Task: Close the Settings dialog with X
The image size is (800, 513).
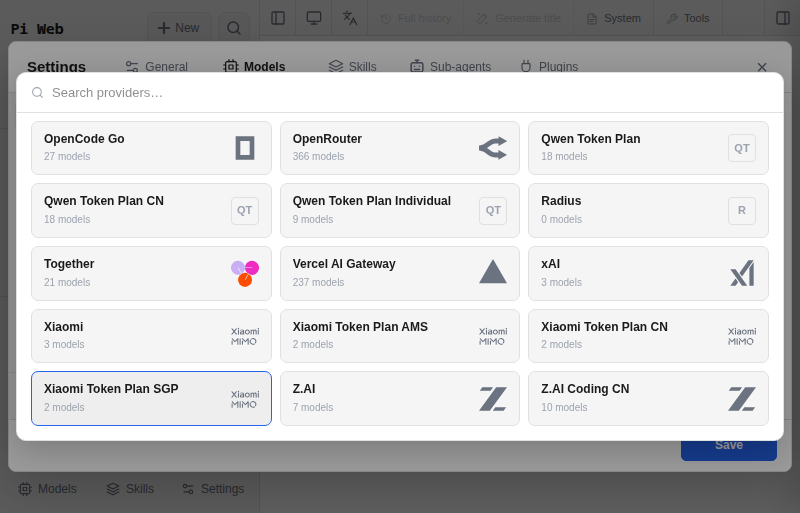Action: [762, 67]
